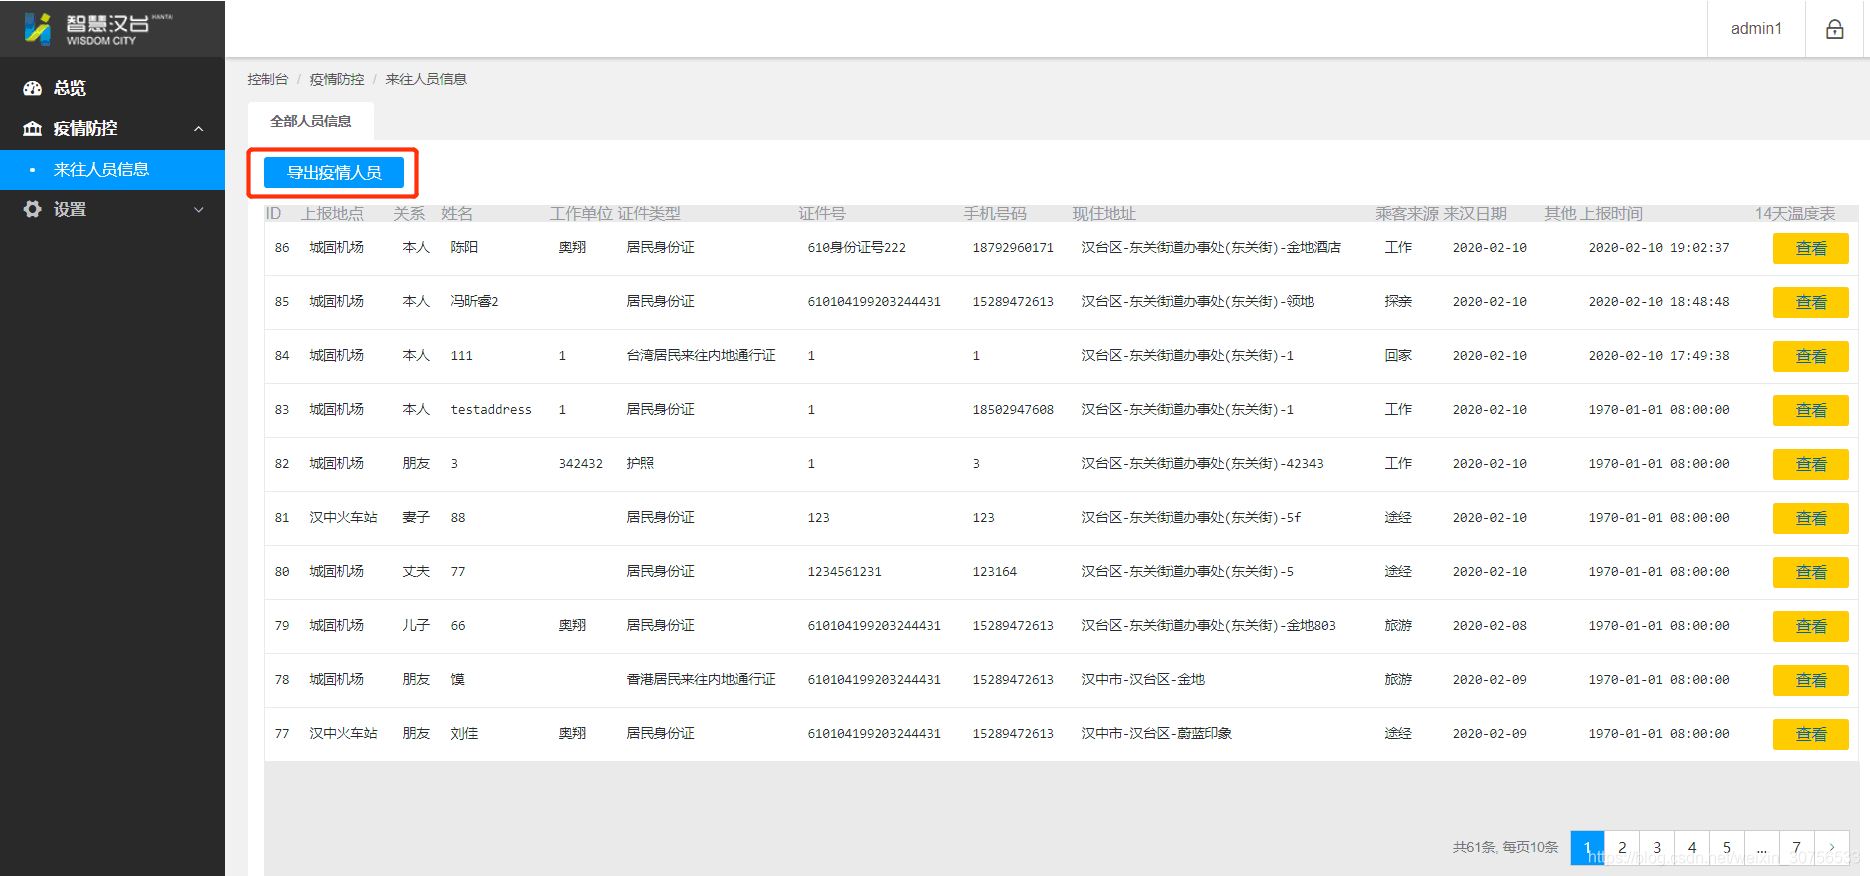The image size is (1870, 876).
Task: Go to pagination page 5
Action: [x=1727, y=847]
